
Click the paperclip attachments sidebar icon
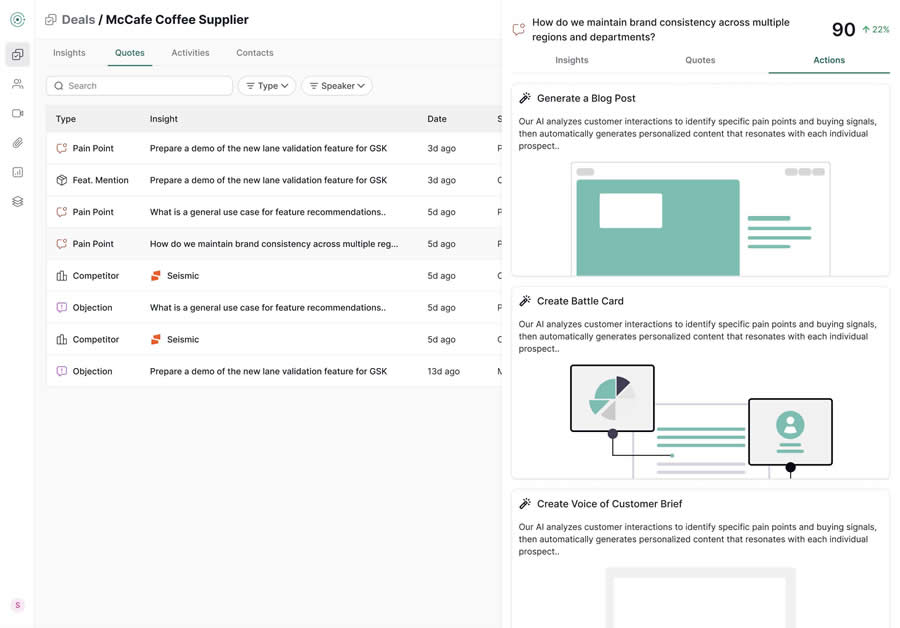(x=17, y=143)
